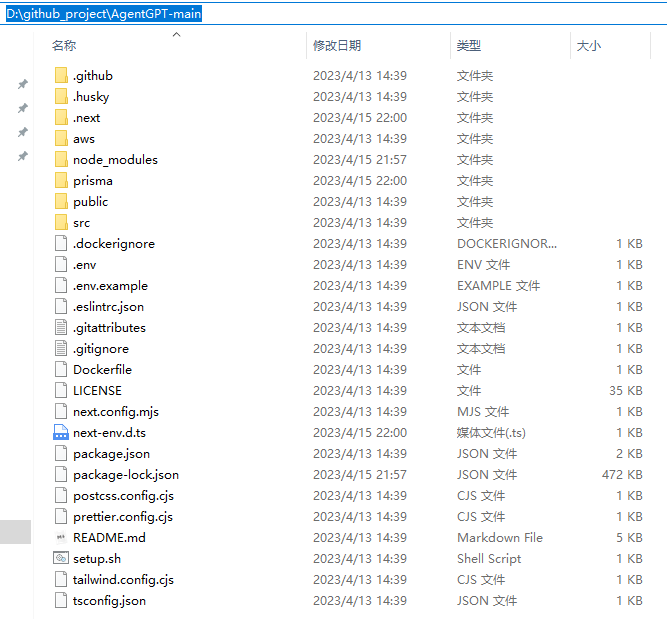Click the Dockerfile file icon

61,369
